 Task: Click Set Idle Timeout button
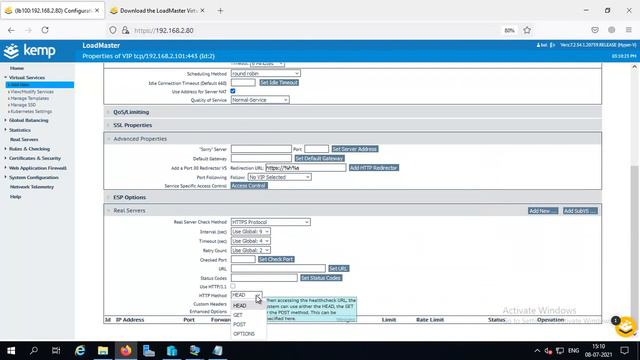pos(279,83)
